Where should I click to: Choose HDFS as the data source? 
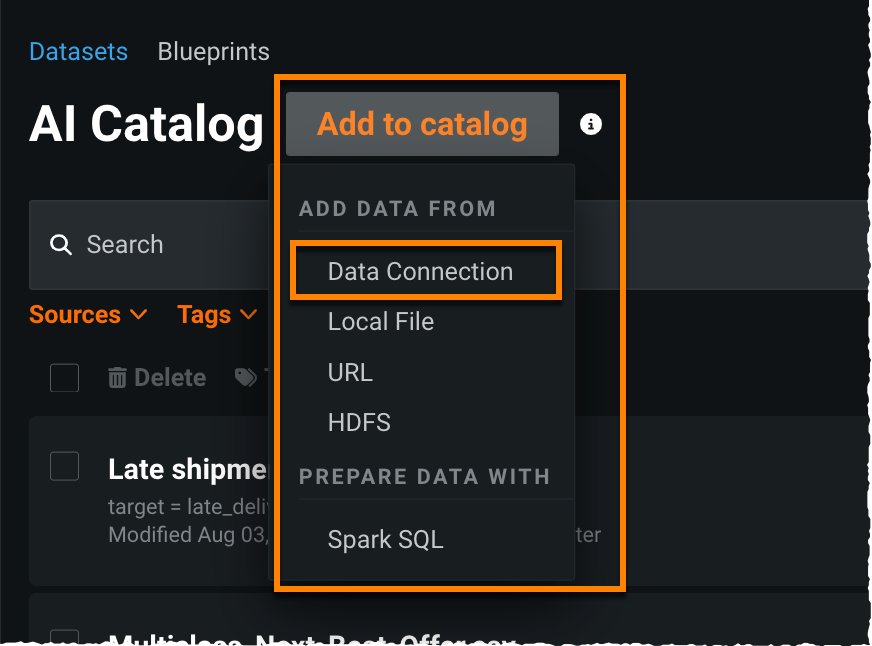click(x=359, y=422)
